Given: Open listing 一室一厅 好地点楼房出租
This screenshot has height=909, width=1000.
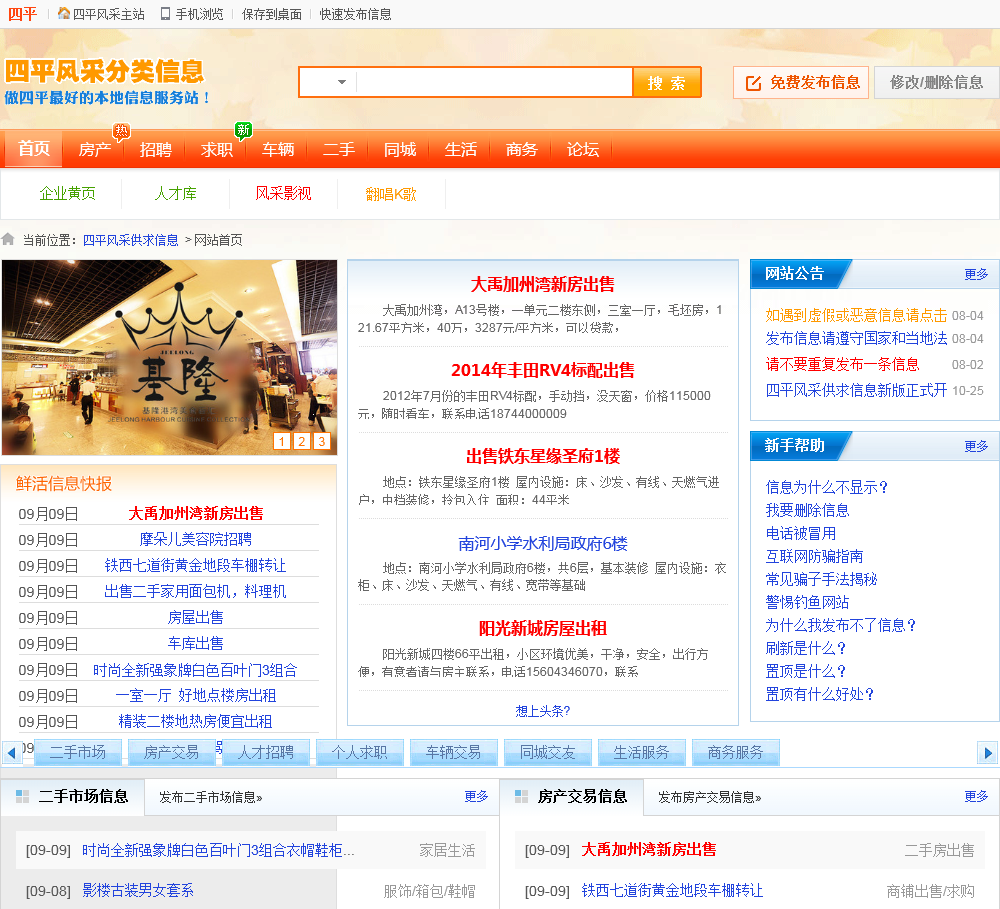Looking at the screenshot, I should pos(196,695).
